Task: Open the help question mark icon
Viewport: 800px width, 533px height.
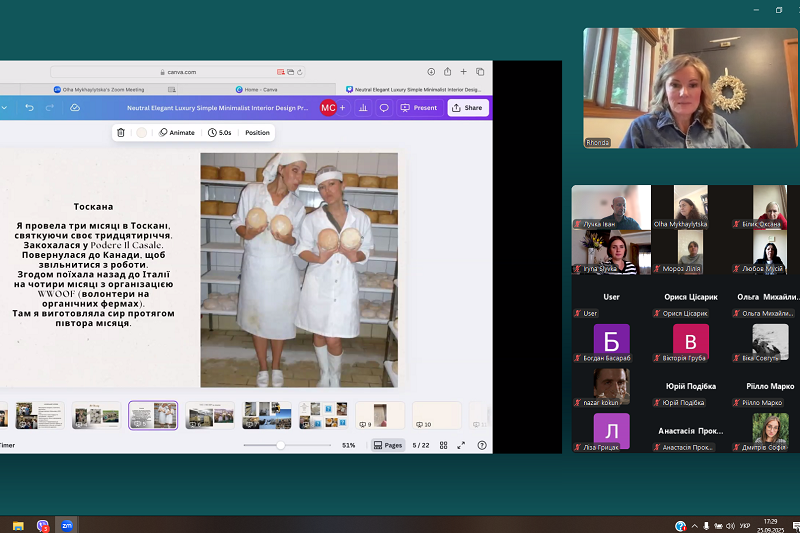Action: click(482, 445)
